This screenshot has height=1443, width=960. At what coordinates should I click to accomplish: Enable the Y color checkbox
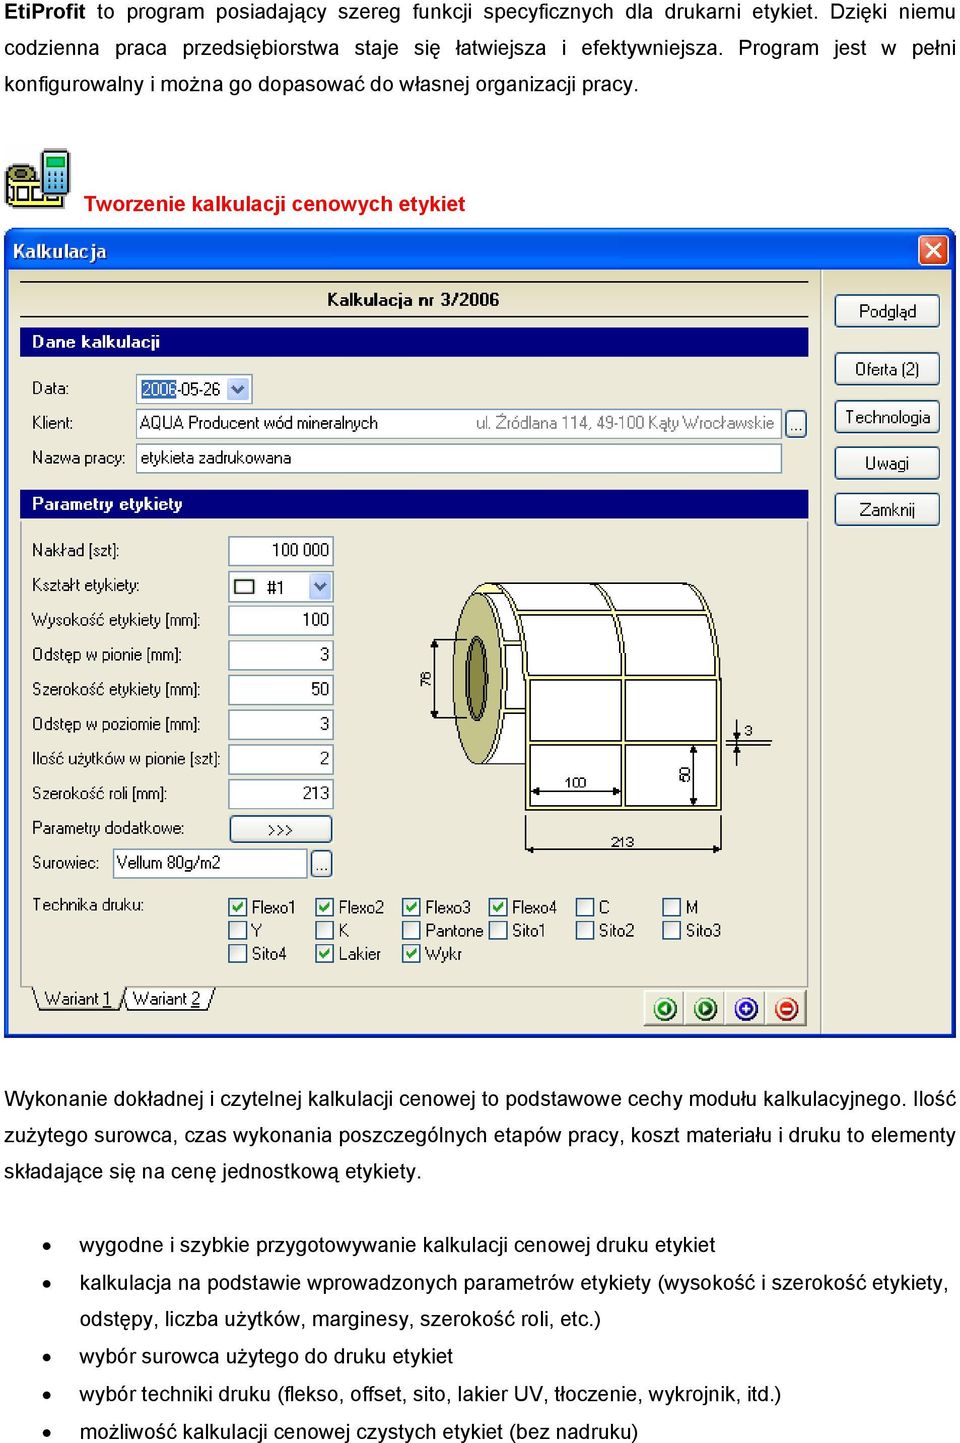click(238, 930)
